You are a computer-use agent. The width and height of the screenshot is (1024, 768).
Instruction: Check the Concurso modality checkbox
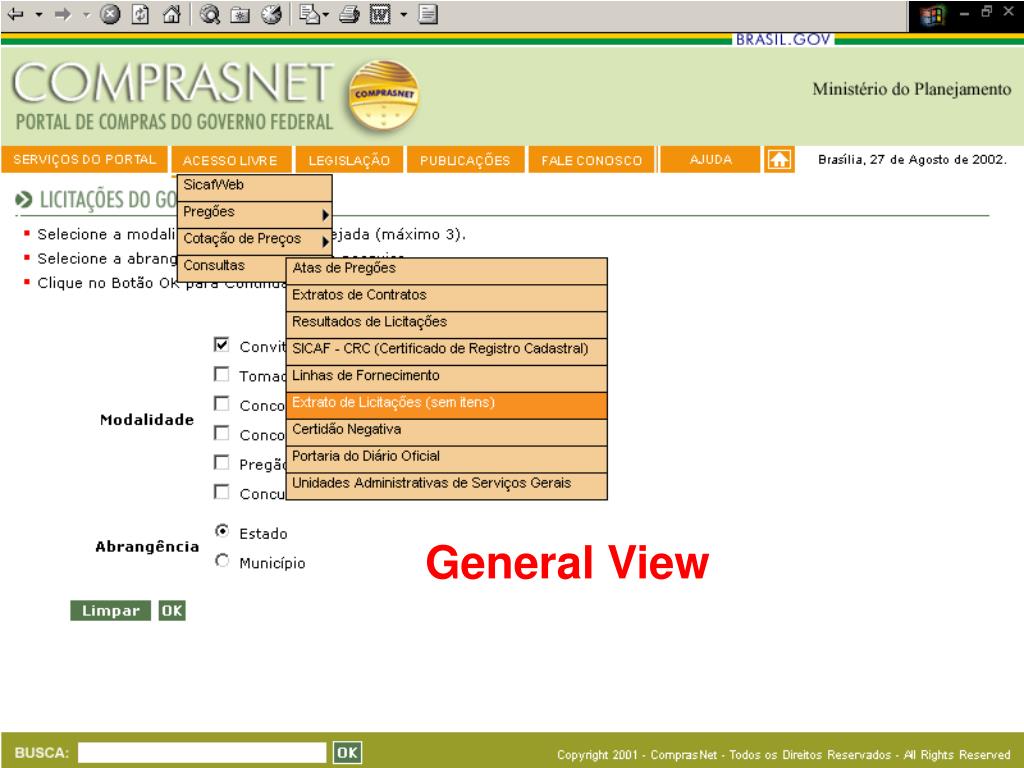click(222, 491)
